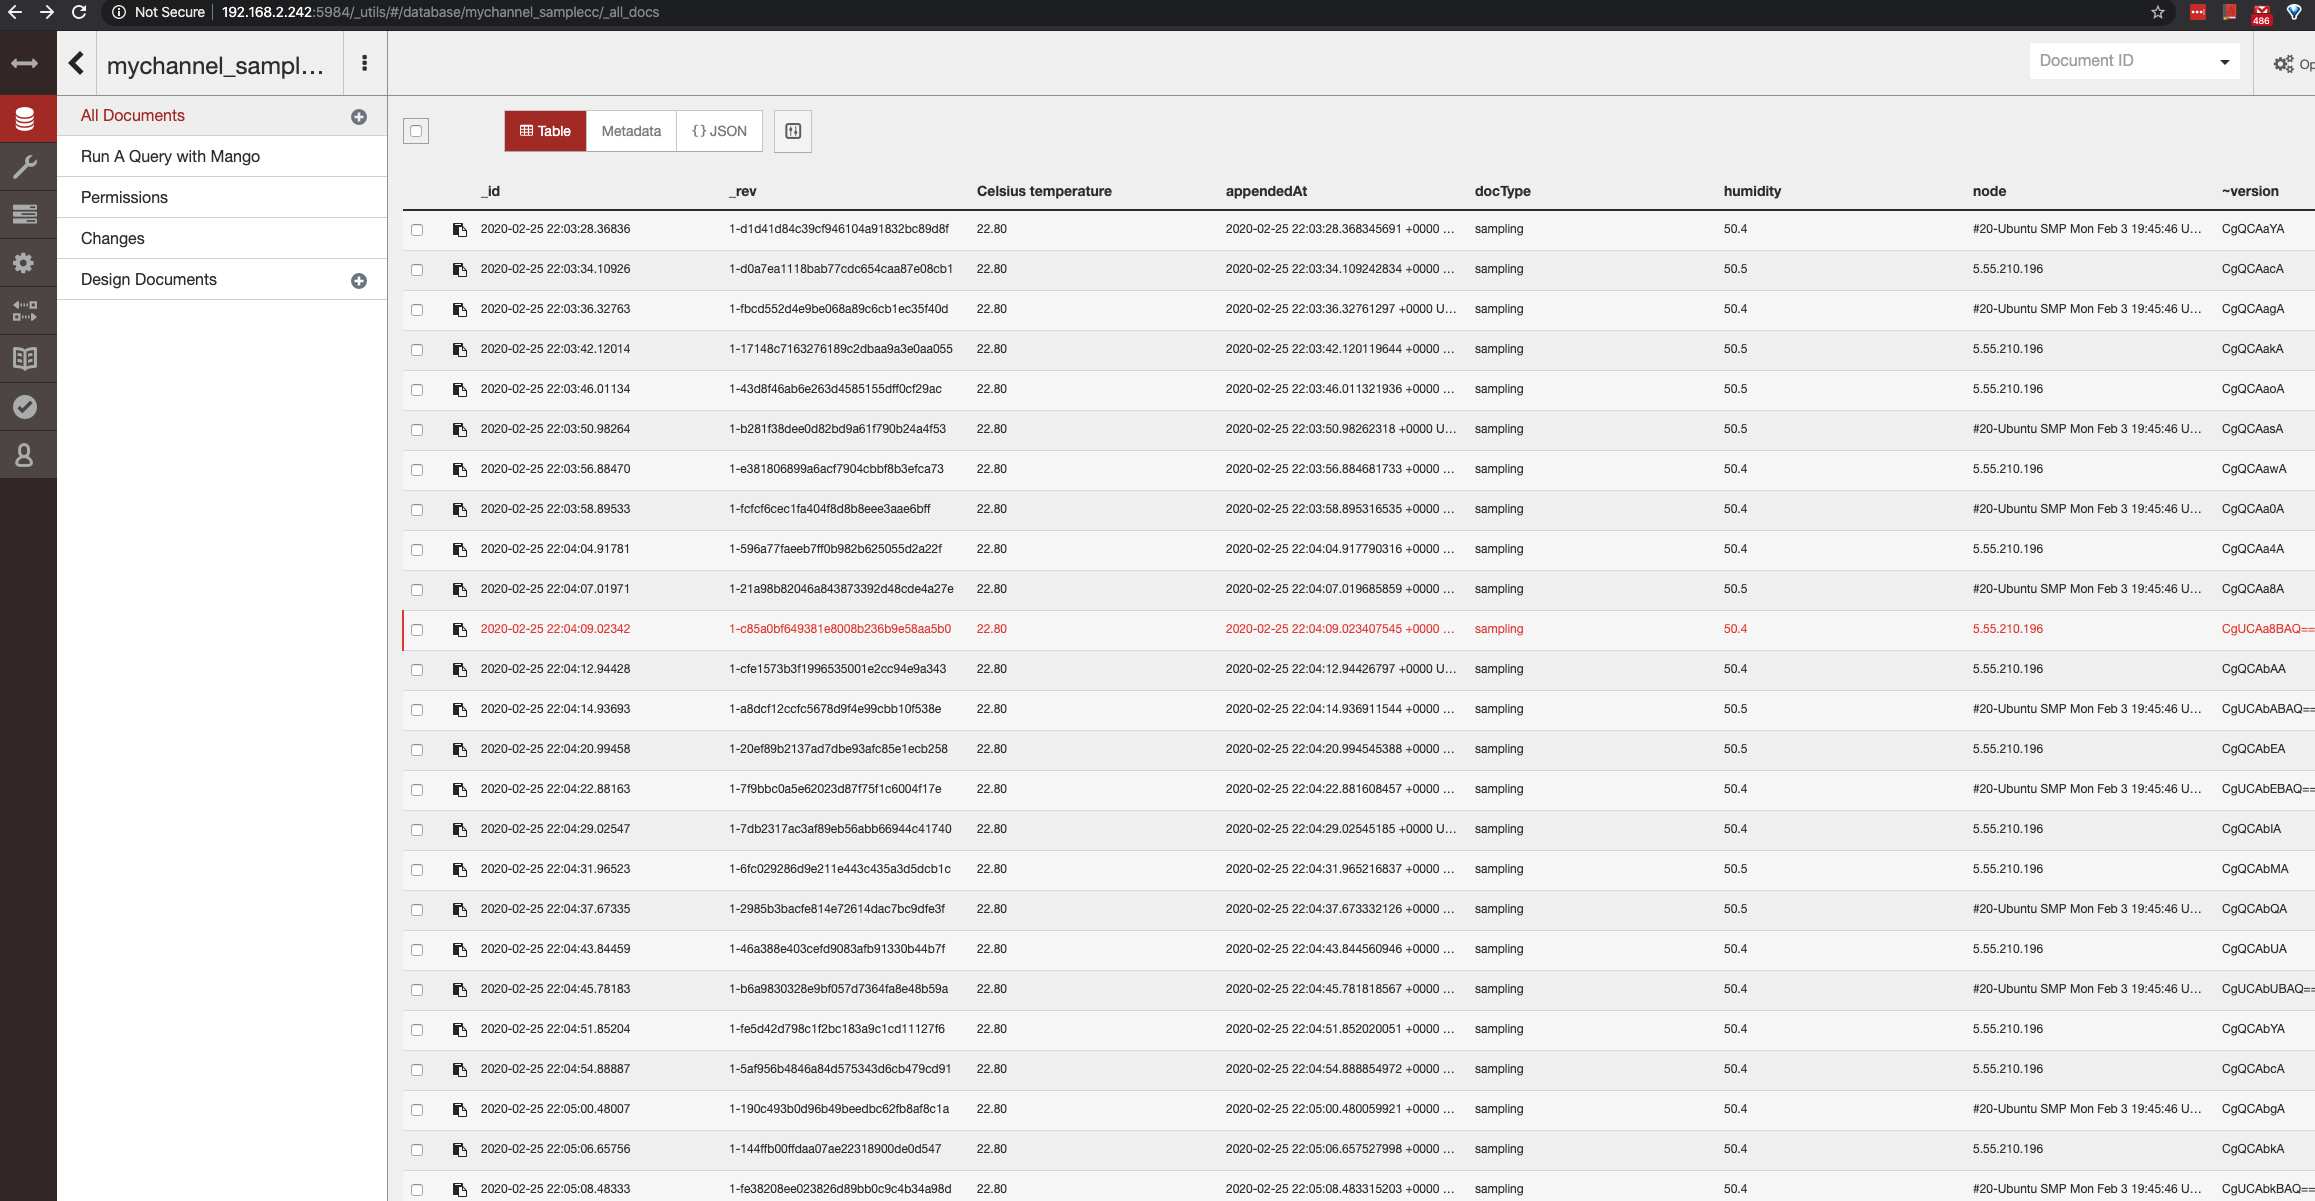Screen dimensions: 2315x1201
Task: Toggle the column layout button beside JSON
Action: click(793, 131)
